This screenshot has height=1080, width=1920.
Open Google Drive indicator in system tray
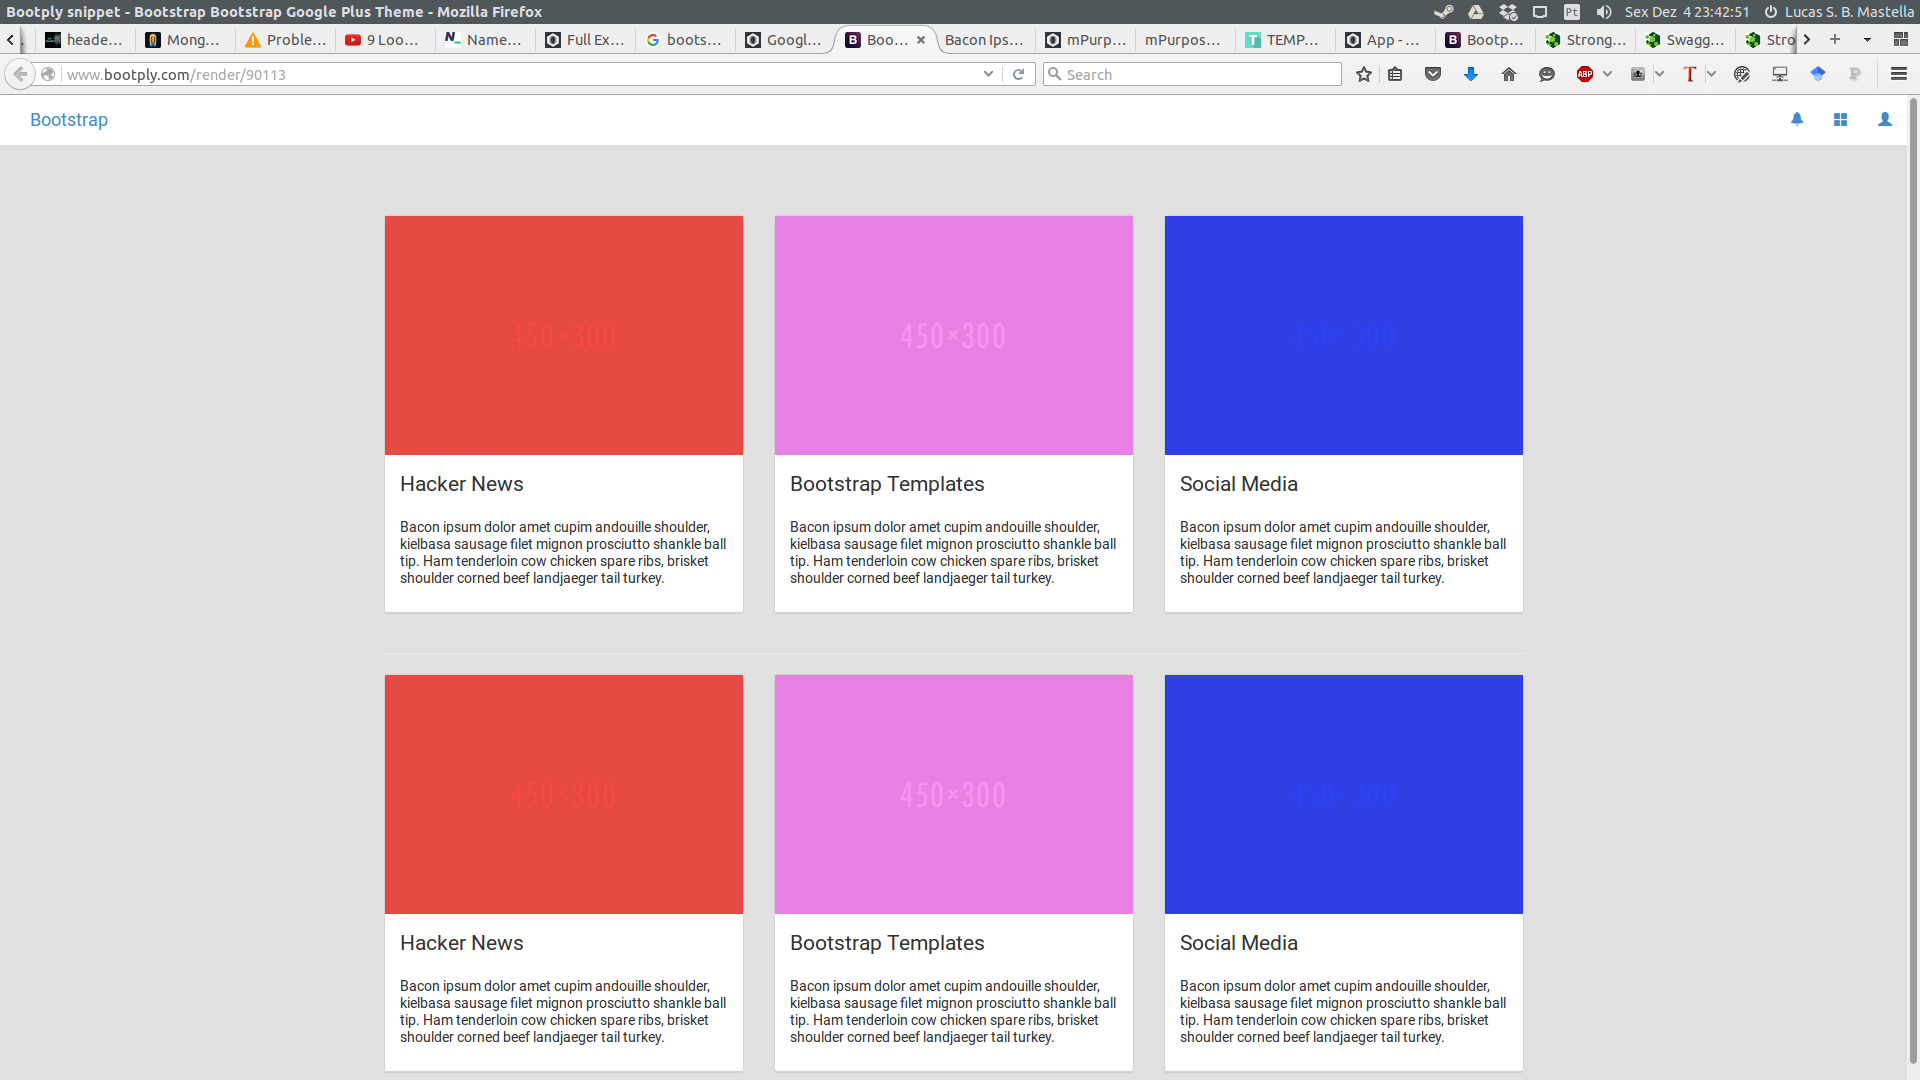click(1476, 12)
